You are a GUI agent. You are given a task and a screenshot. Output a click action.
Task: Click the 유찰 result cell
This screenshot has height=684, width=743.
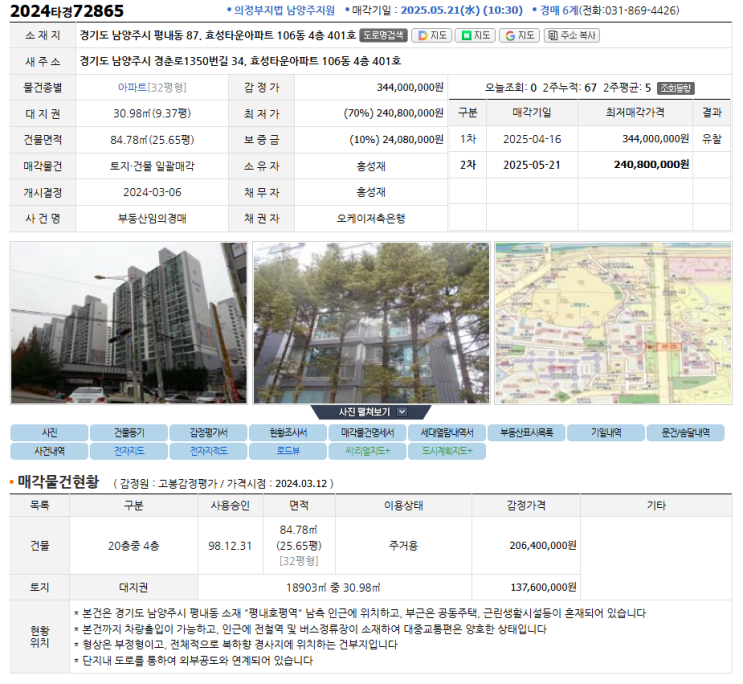[x=711, y=139]
